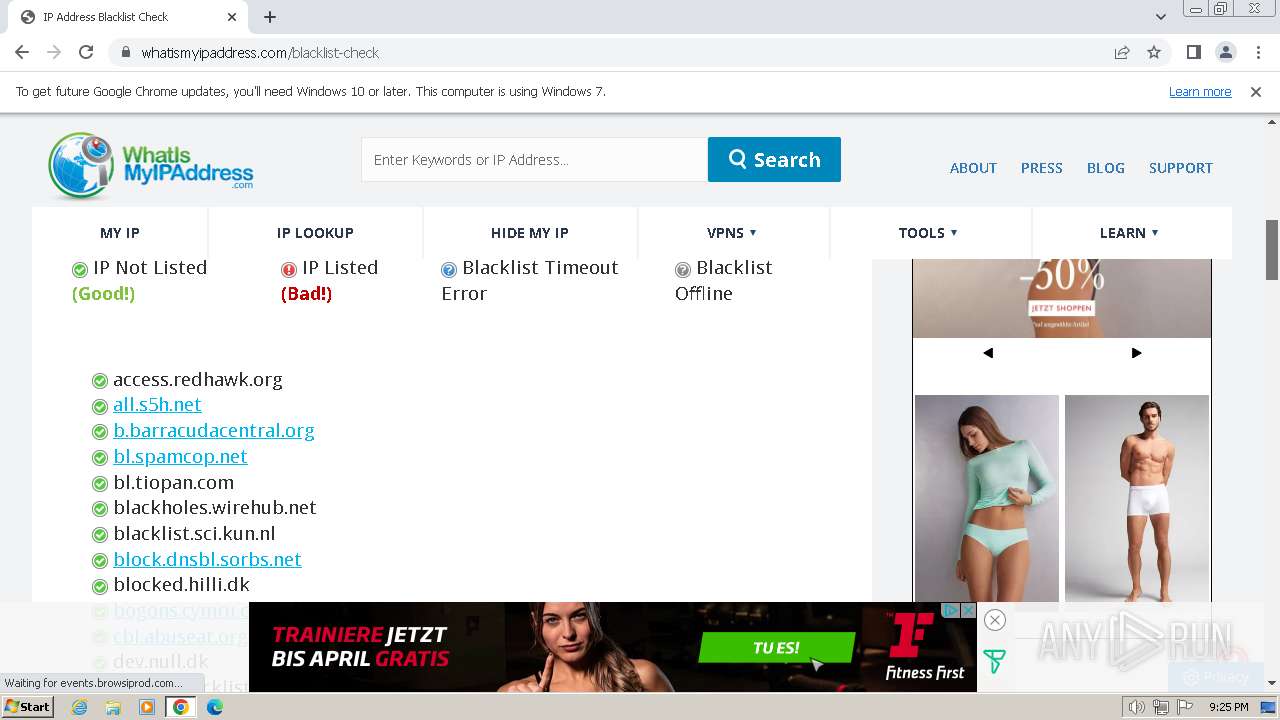
Task: Open the Chrome profile avatar
Action: (1225, 52)
